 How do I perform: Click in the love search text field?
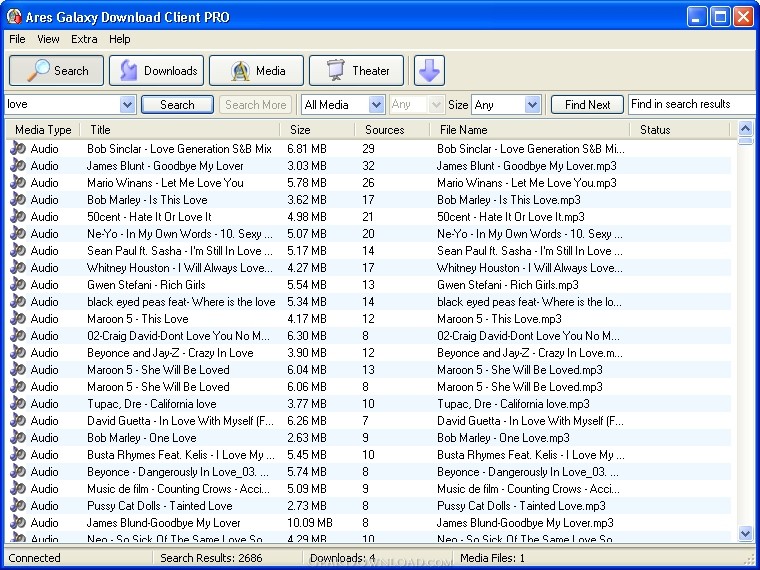(63, 104)
